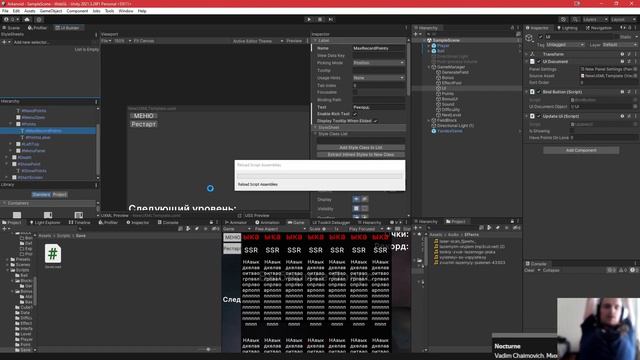Click Add Style Class to List button
Image resolution: width=640 pixels, height=360 pixels.
361,147
